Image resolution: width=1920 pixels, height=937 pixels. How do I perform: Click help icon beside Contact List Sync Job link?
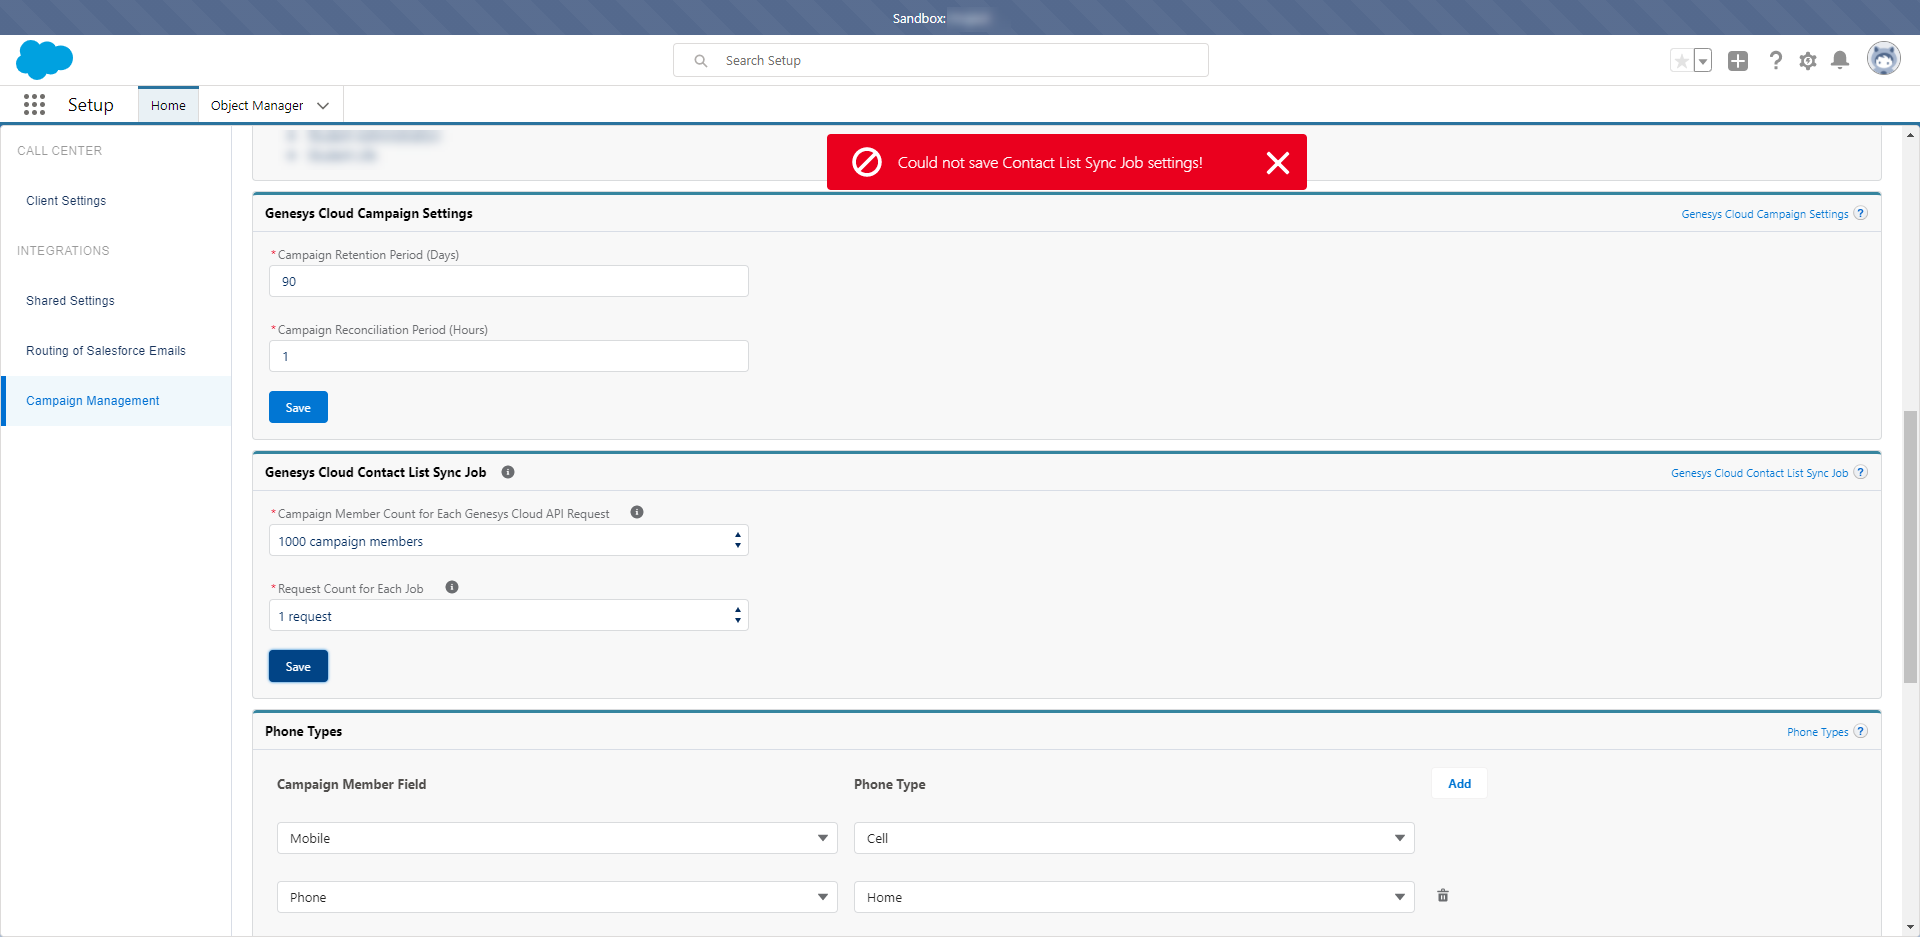click(x=1861, y=472)
